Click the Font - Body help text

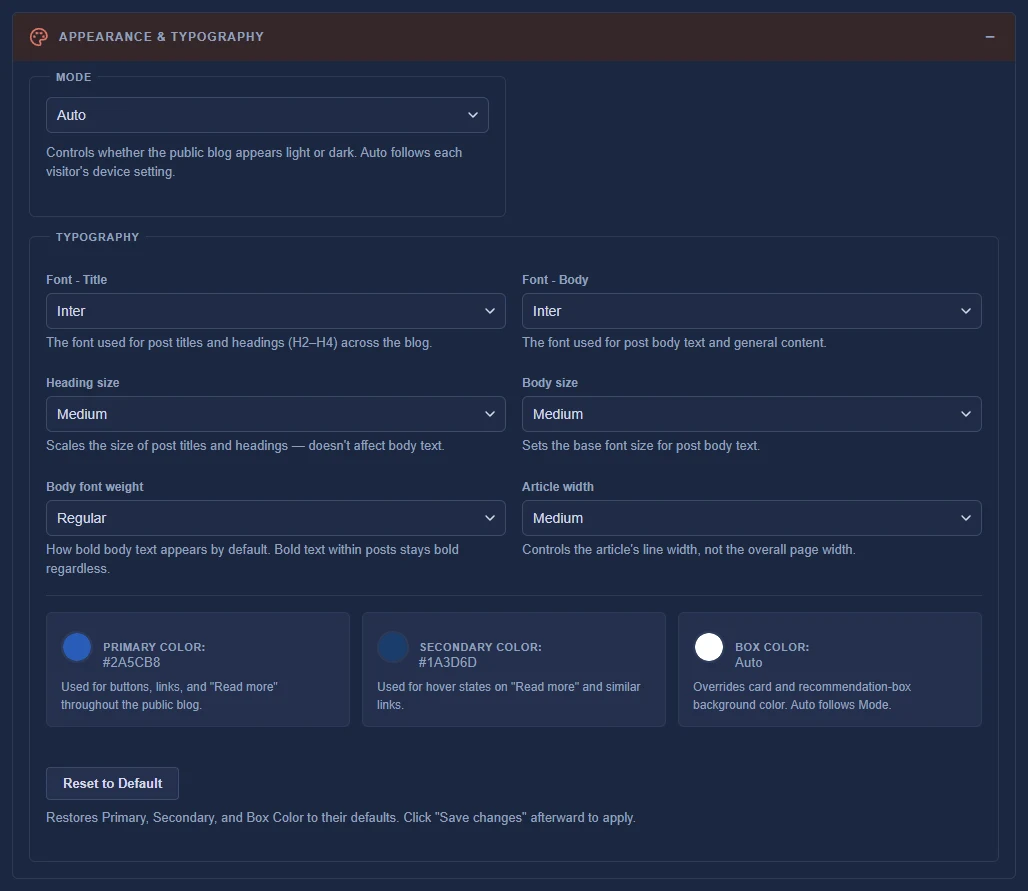(x=674, y=342)
